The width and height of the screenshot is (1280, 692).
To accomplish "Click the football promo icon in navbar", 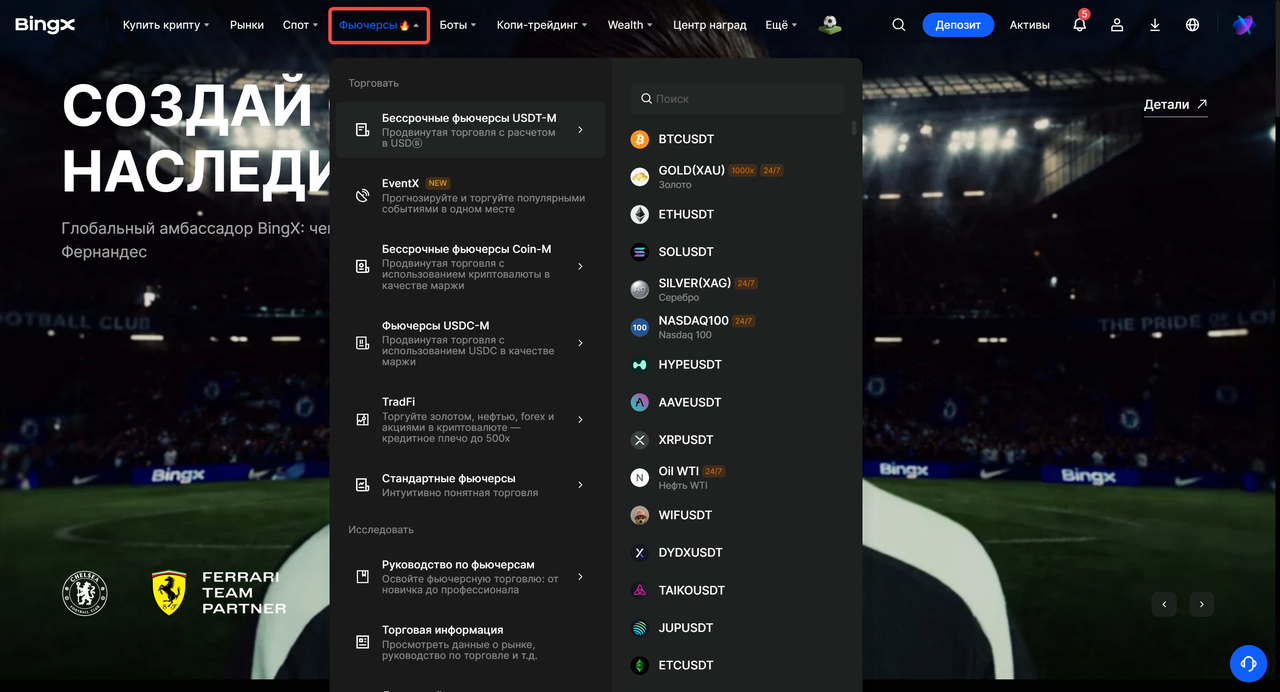I will (x=830, y=25).
